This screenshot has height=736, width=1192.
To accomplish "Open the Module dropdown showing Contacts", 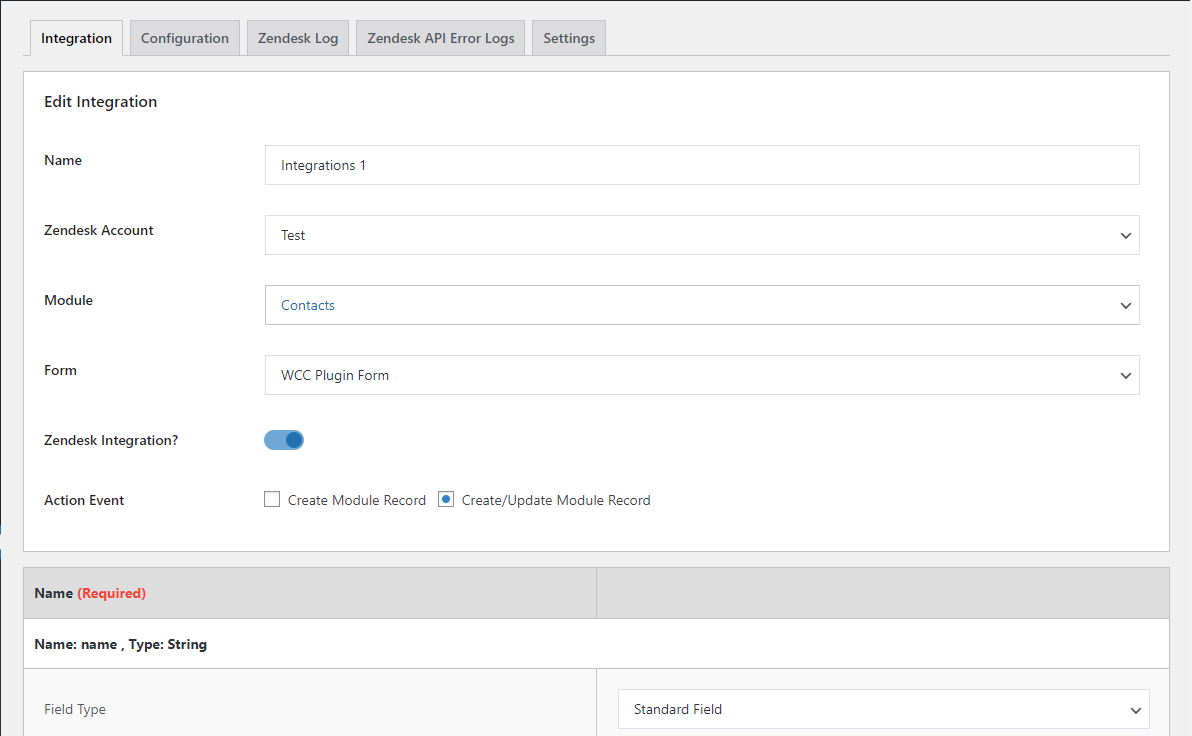I will click(702, 305).
